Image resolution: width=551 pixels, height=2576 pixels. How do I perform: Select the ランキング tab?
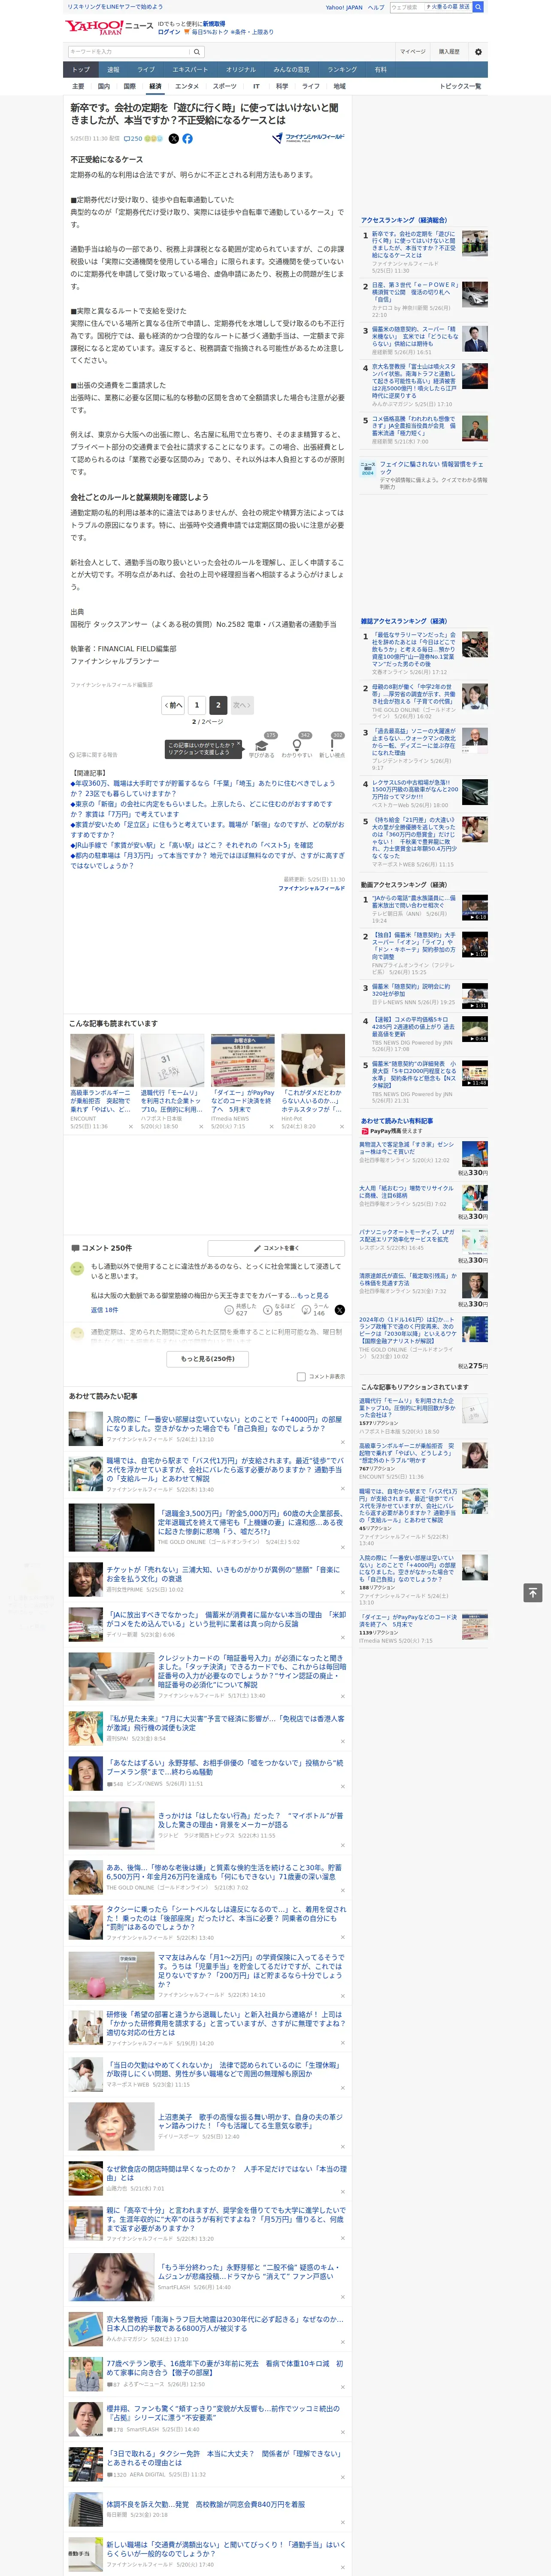coord(342,70)
